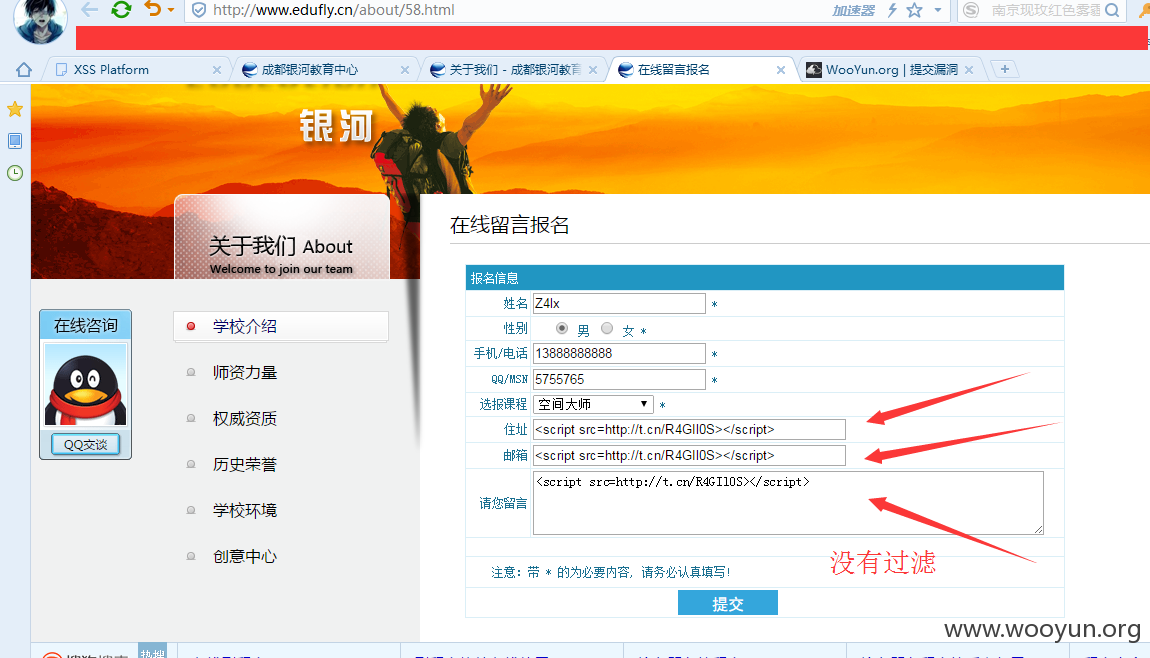Click the Sogou search engine icon
The width and height of the screenshot is (1150, 658).
coord(971,10)
